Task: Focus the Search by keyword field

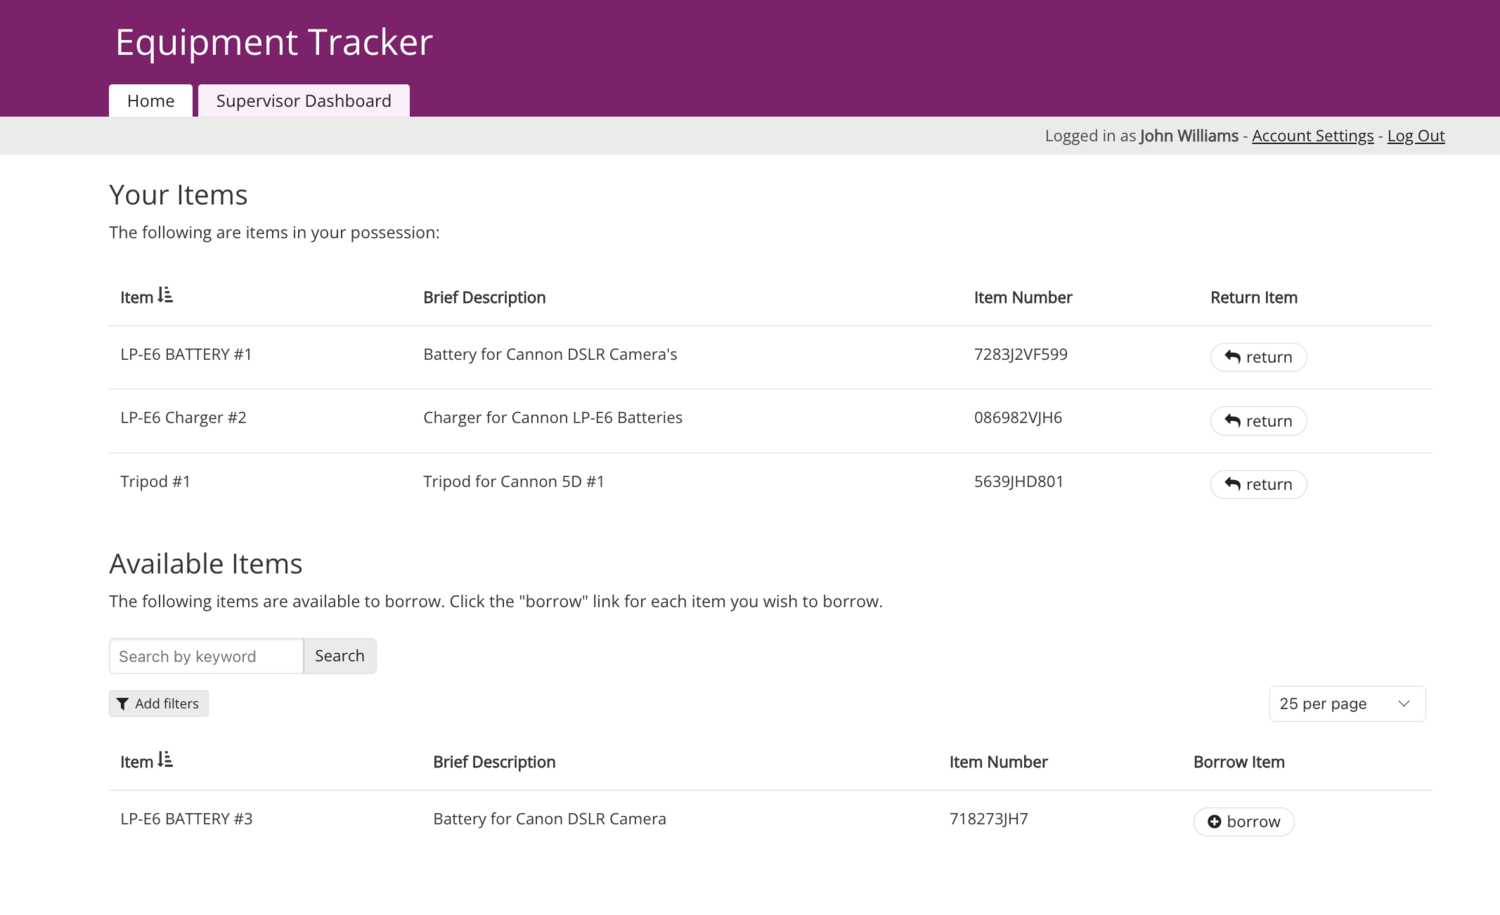Action: tap(206, 656)
